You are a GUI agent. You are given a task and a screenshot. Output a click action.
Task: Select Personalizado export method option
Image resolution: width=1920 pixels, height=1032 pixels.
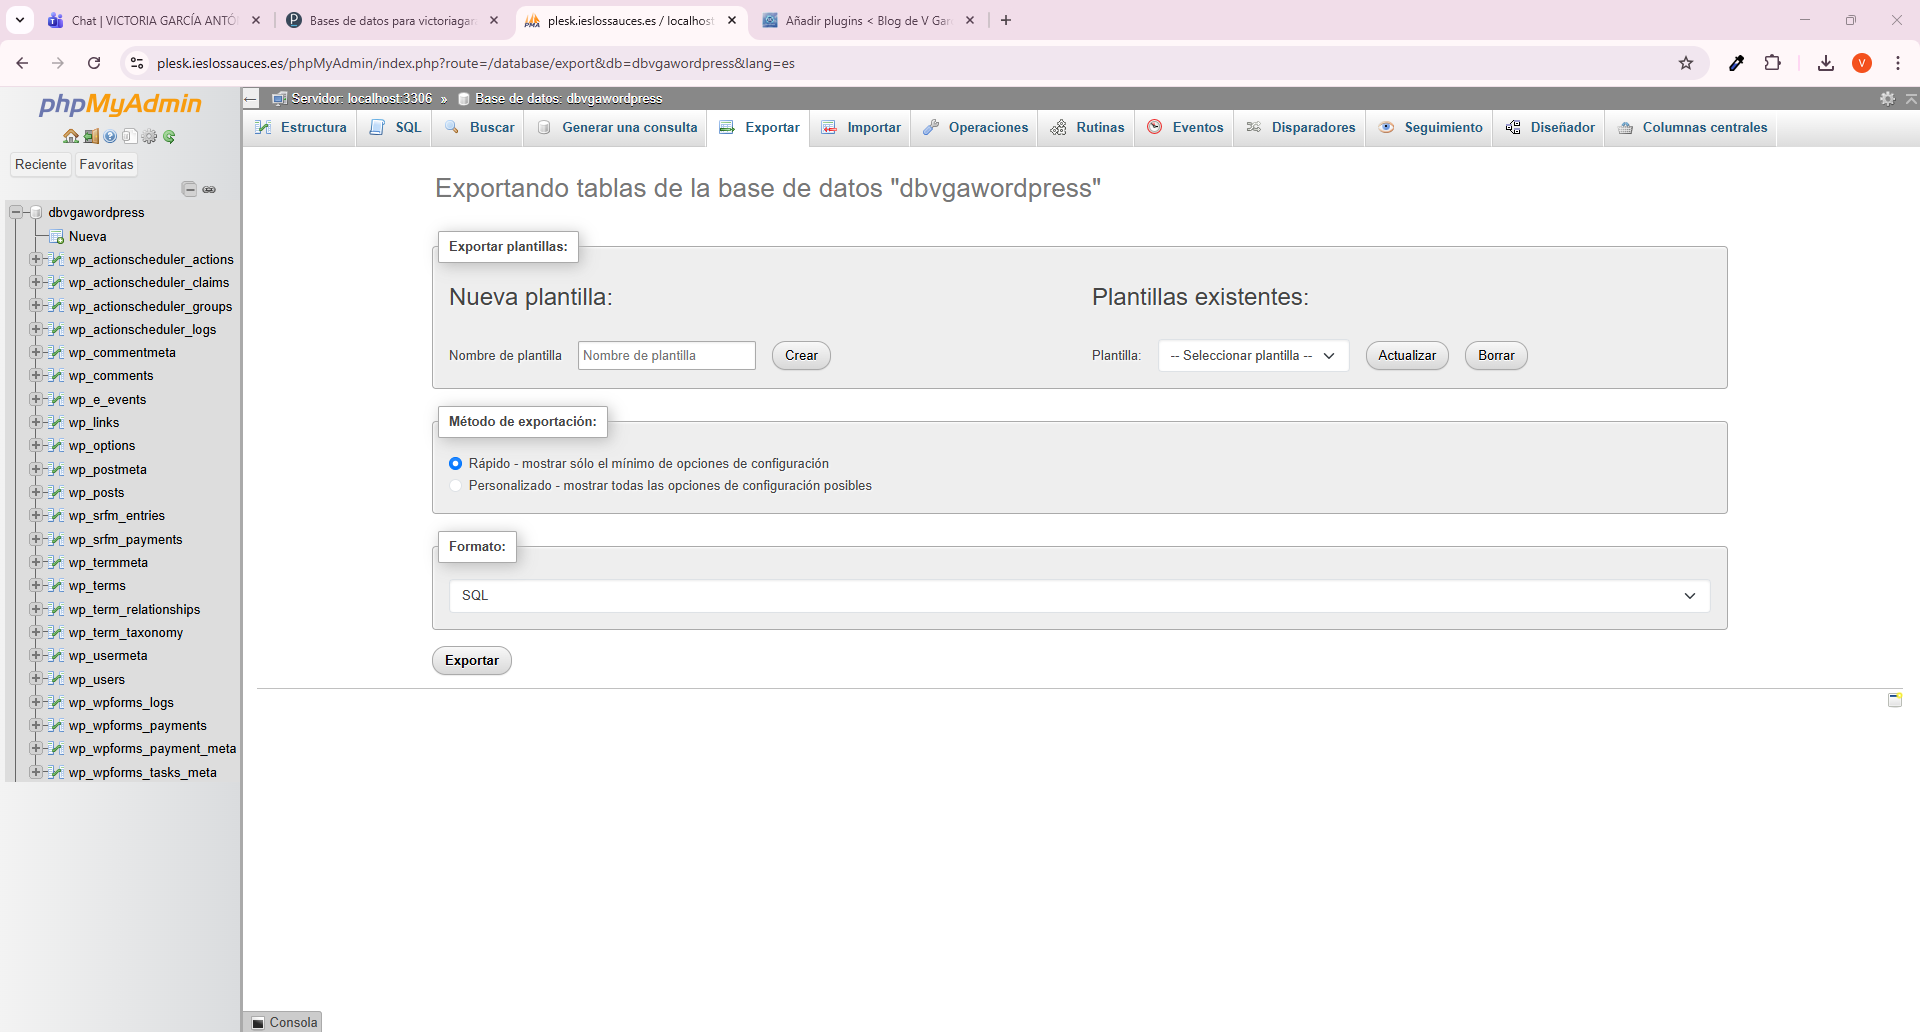[x=456, y=486]
